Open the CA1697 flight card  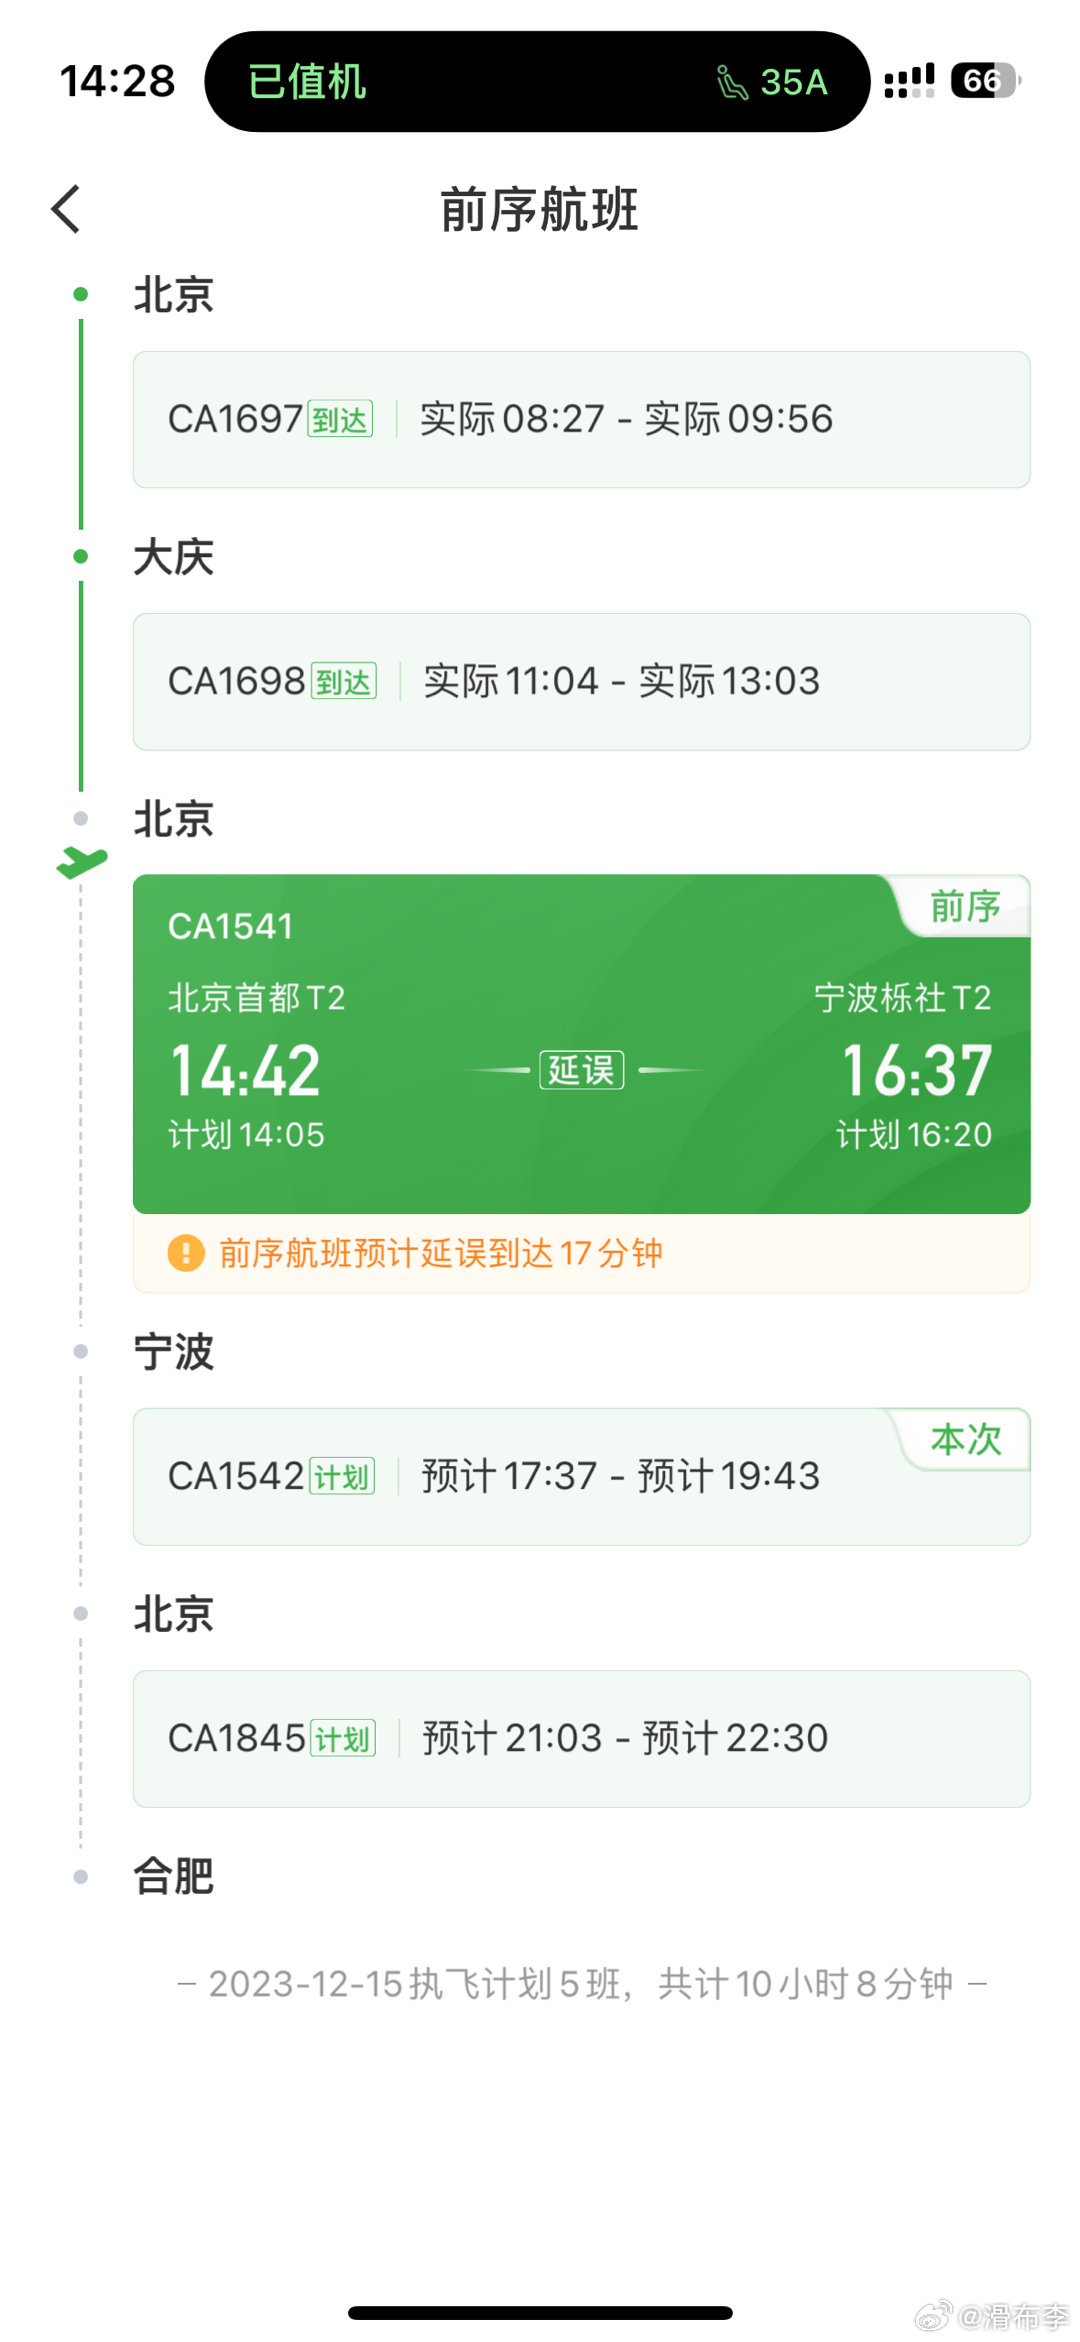pos(581,419)
